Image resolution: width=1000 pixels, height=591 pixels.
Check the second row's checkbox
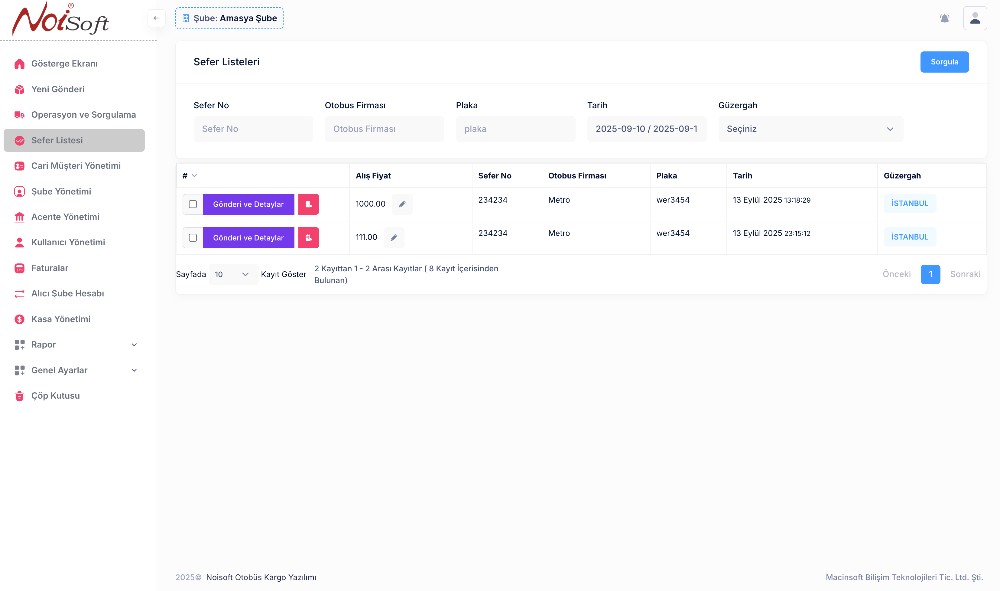pyautogui.click(x=193, y=238)
